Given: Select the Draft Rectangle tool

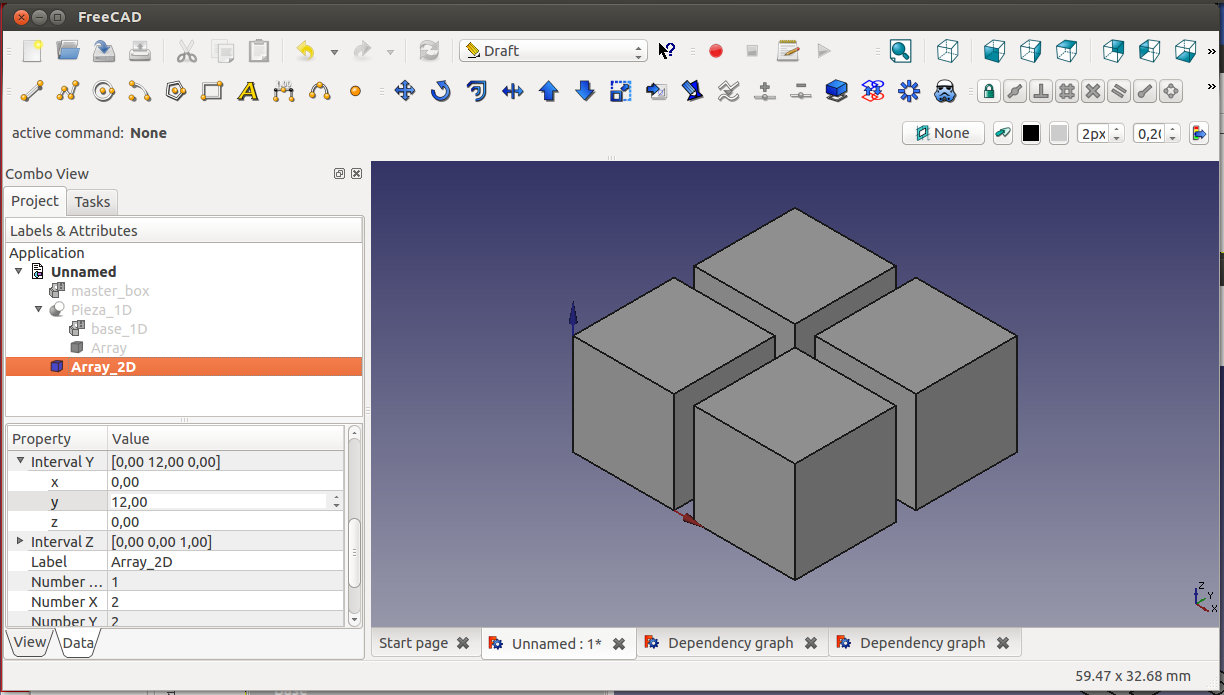Looking at the screenshot, I should coord(212,92).
